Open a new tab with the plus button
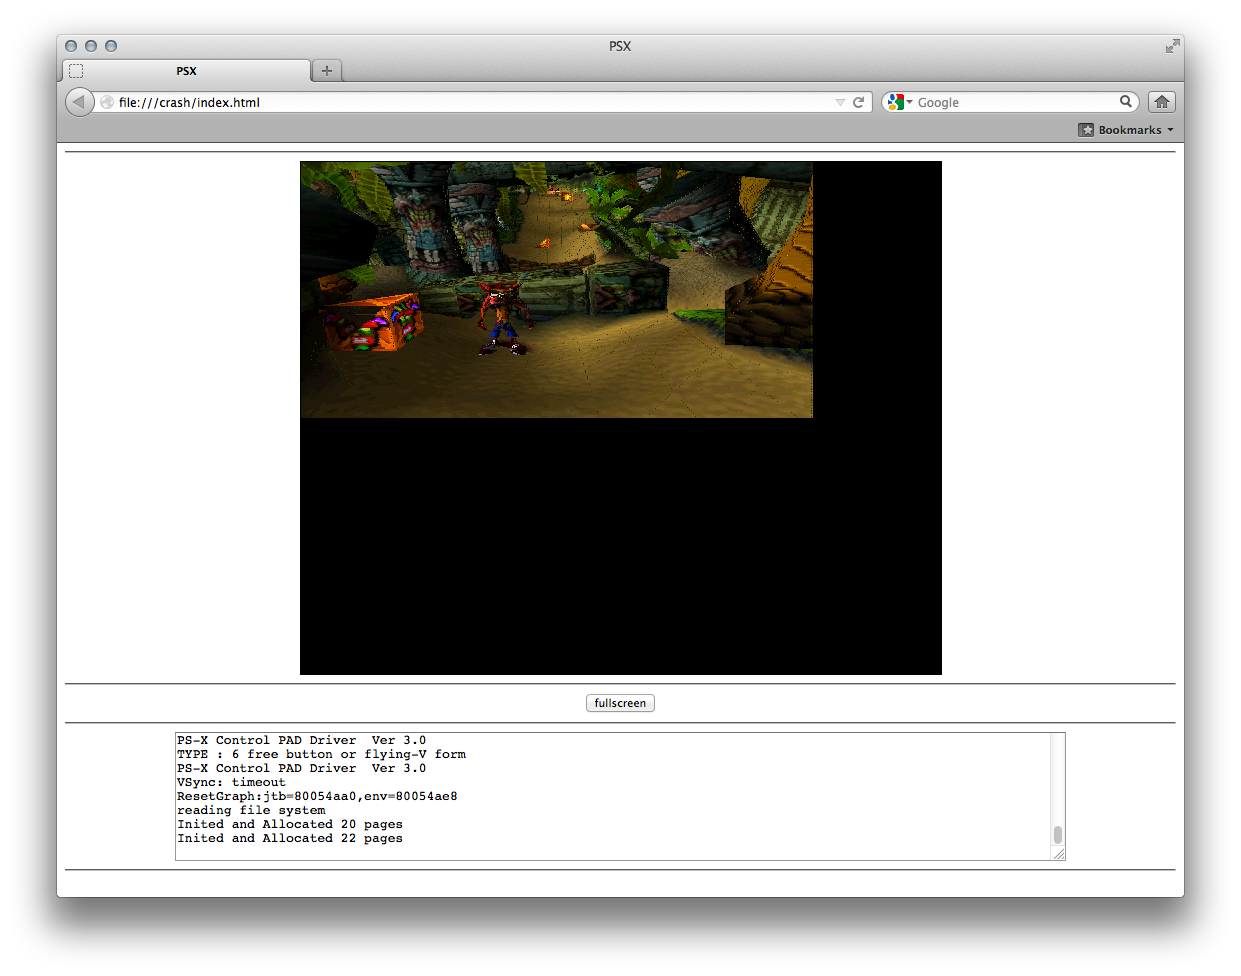This screenshot has width=1241, height=976. (327, 71)
